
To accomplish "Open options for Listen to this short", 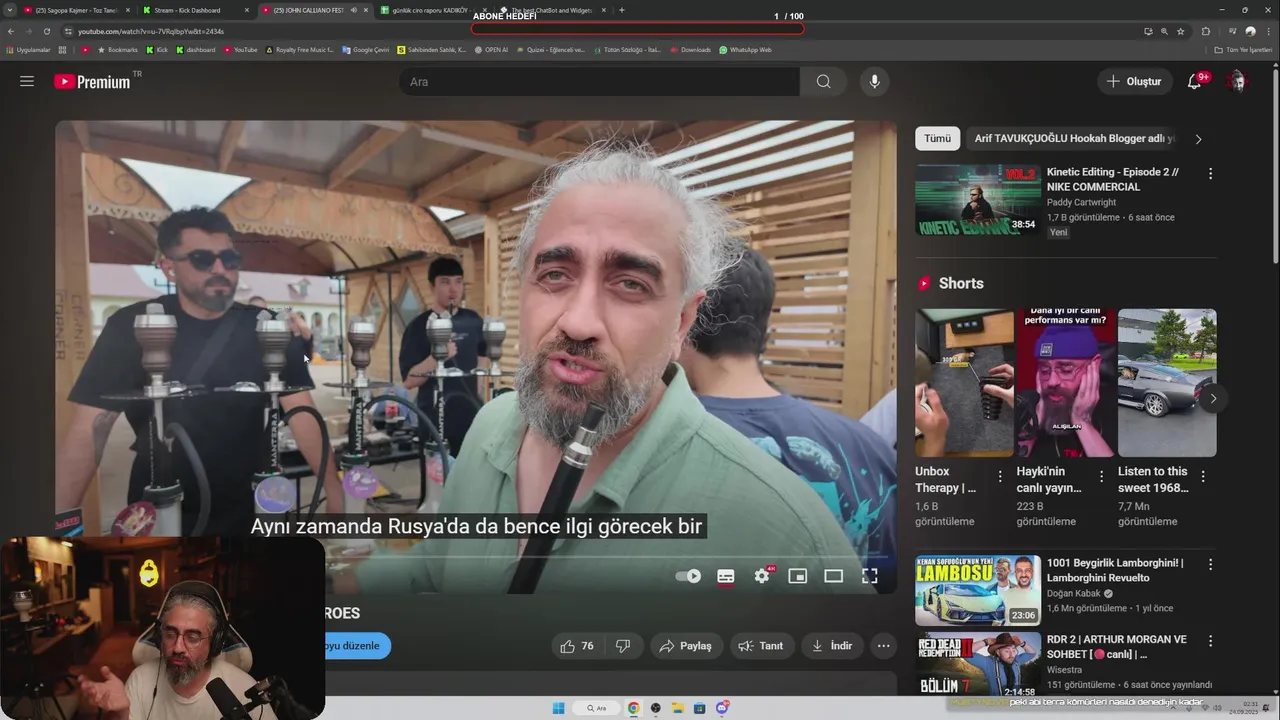I will [1203, 477].
